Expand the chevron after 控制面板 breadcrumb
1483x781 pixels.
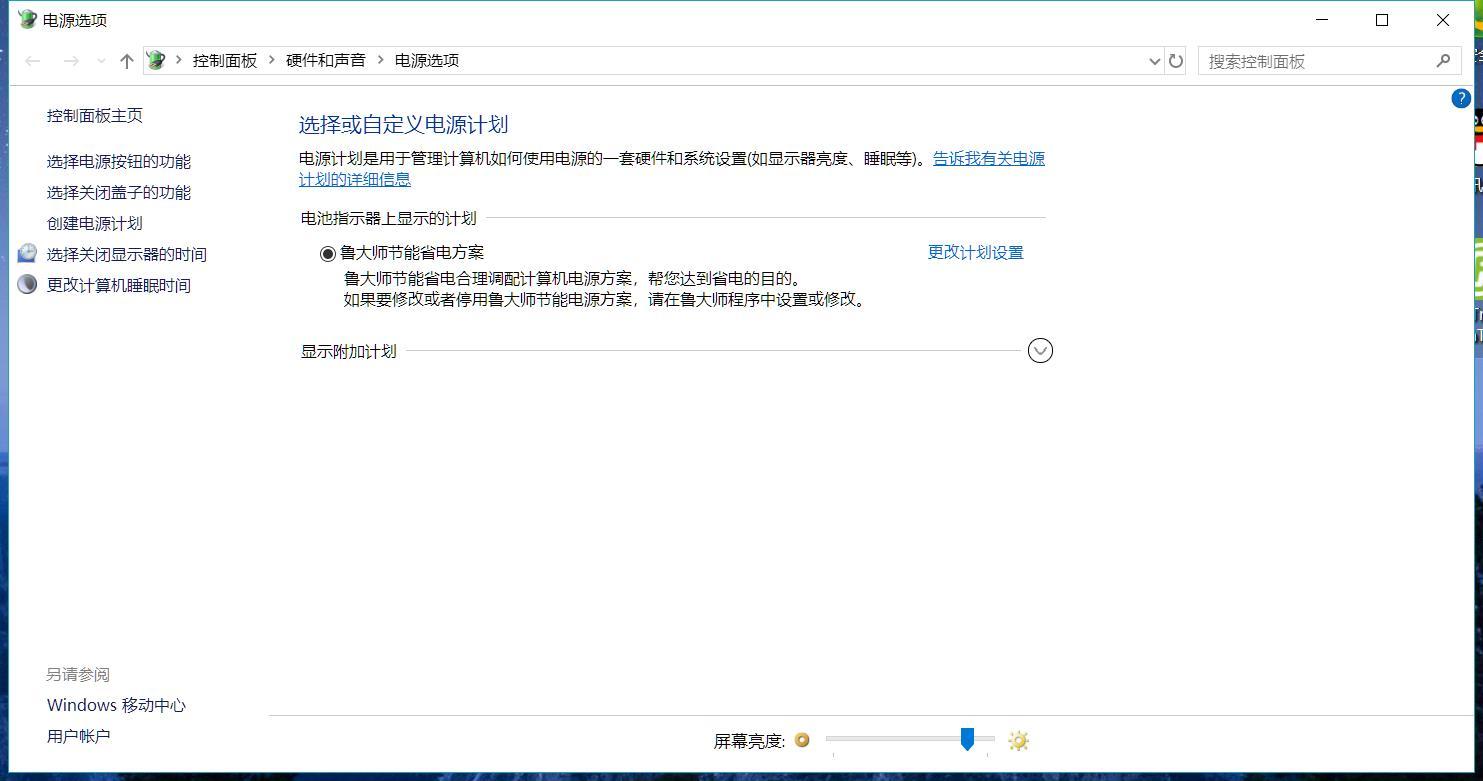tap(272, 60)
